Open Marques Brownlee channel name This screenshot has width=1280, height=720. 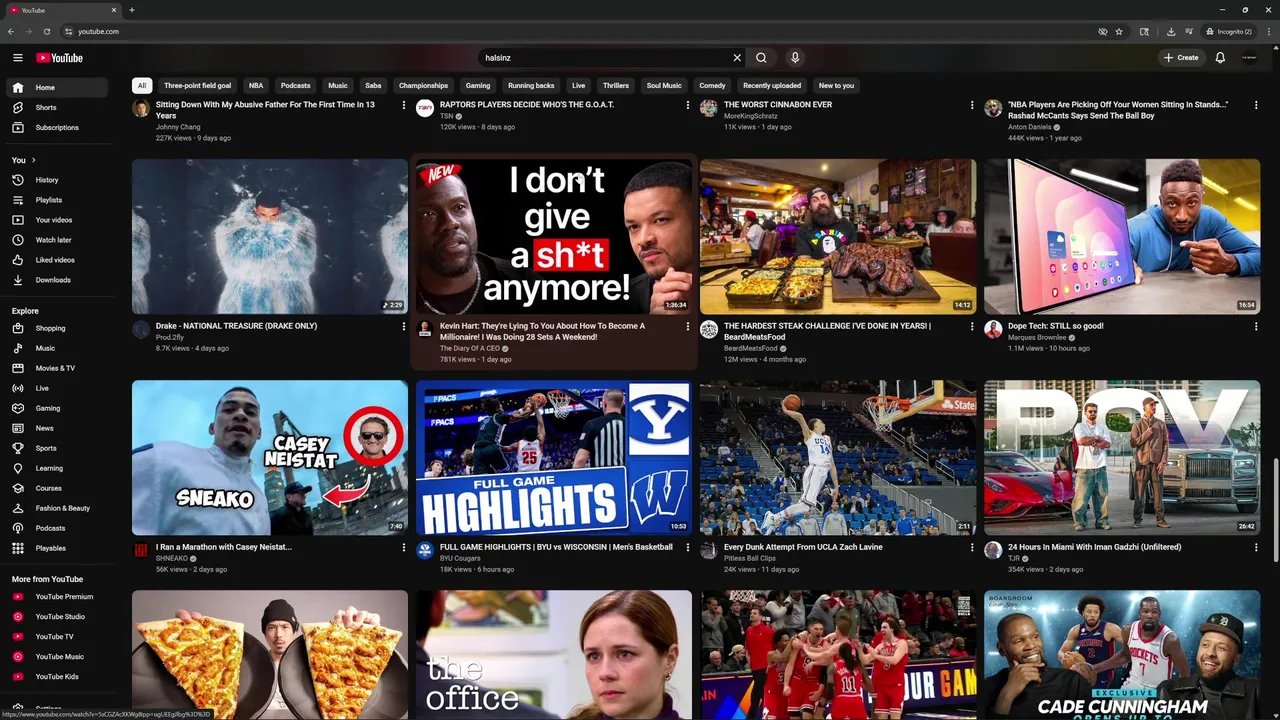1037,337
